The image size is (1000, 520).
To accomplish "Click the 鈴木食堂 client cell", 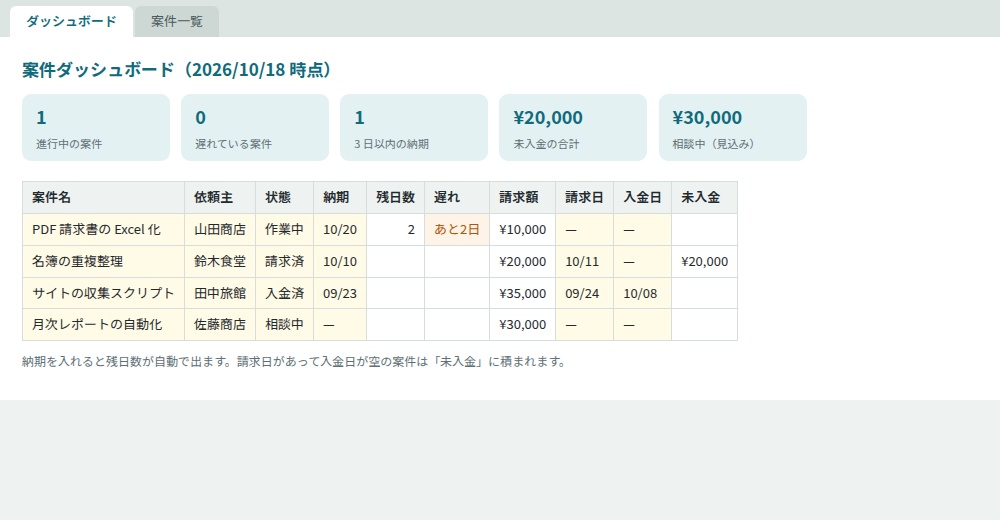I will pos(220,262).
